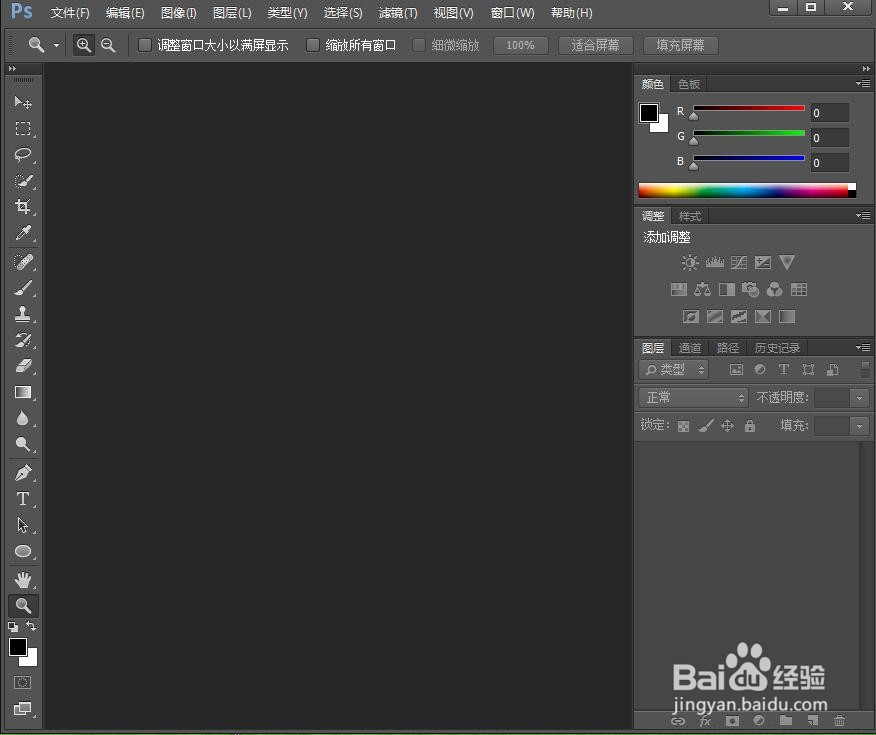Enable resize windows to fit checkbox
Image resolution: width=876 pixels, height=735 pixels.
[145, 45]
